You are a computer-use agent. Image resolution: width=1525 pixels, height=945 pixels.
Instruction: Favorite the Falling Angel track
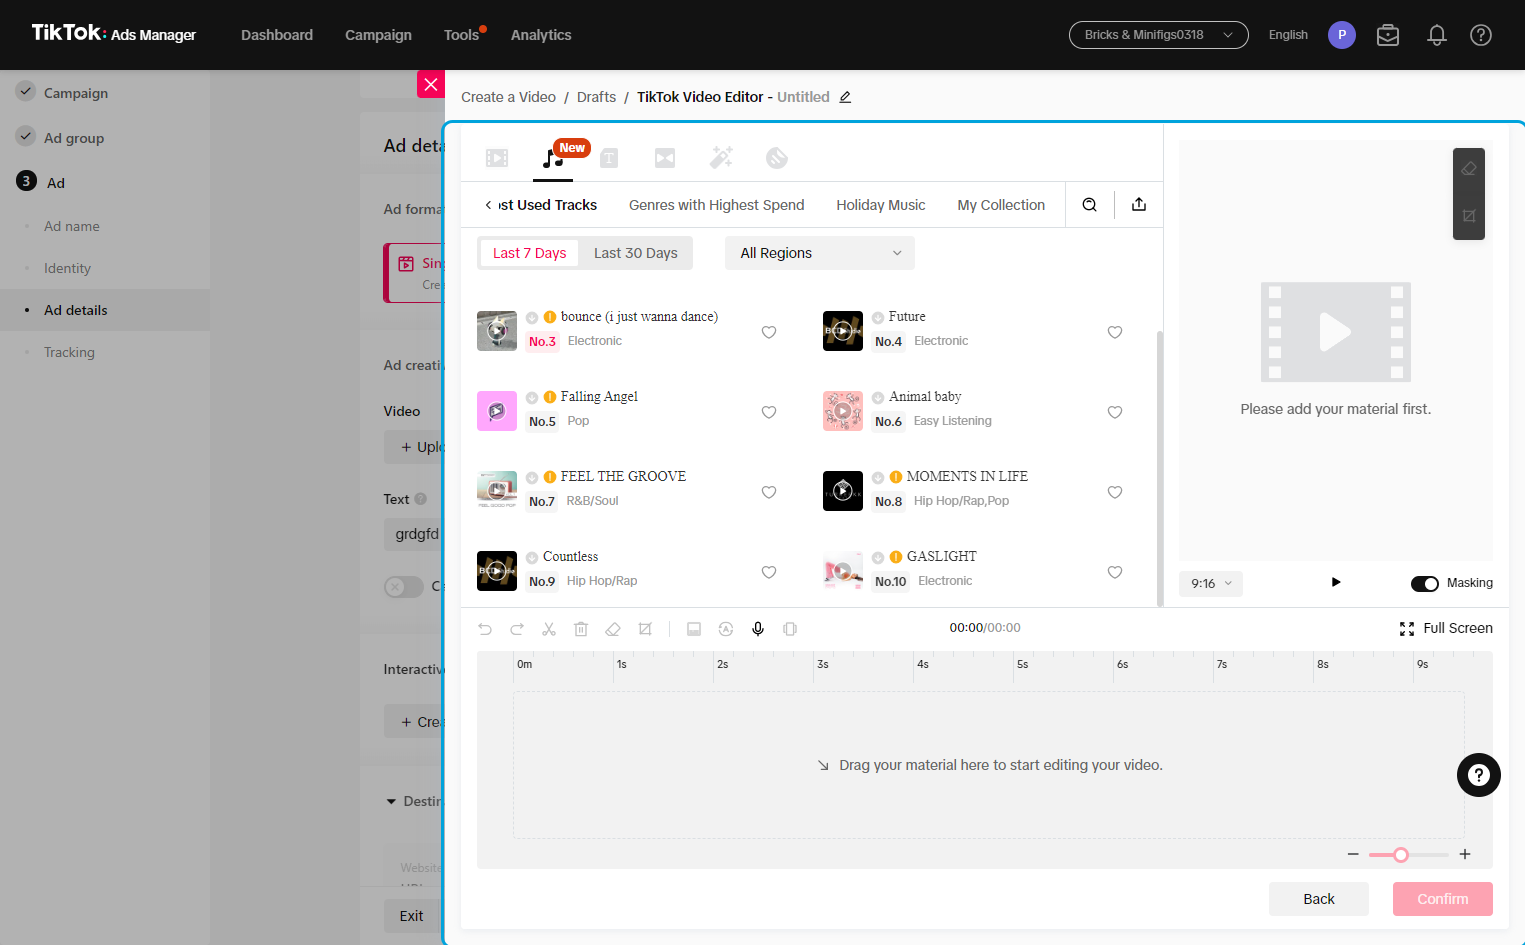click(x=769, y=412)
